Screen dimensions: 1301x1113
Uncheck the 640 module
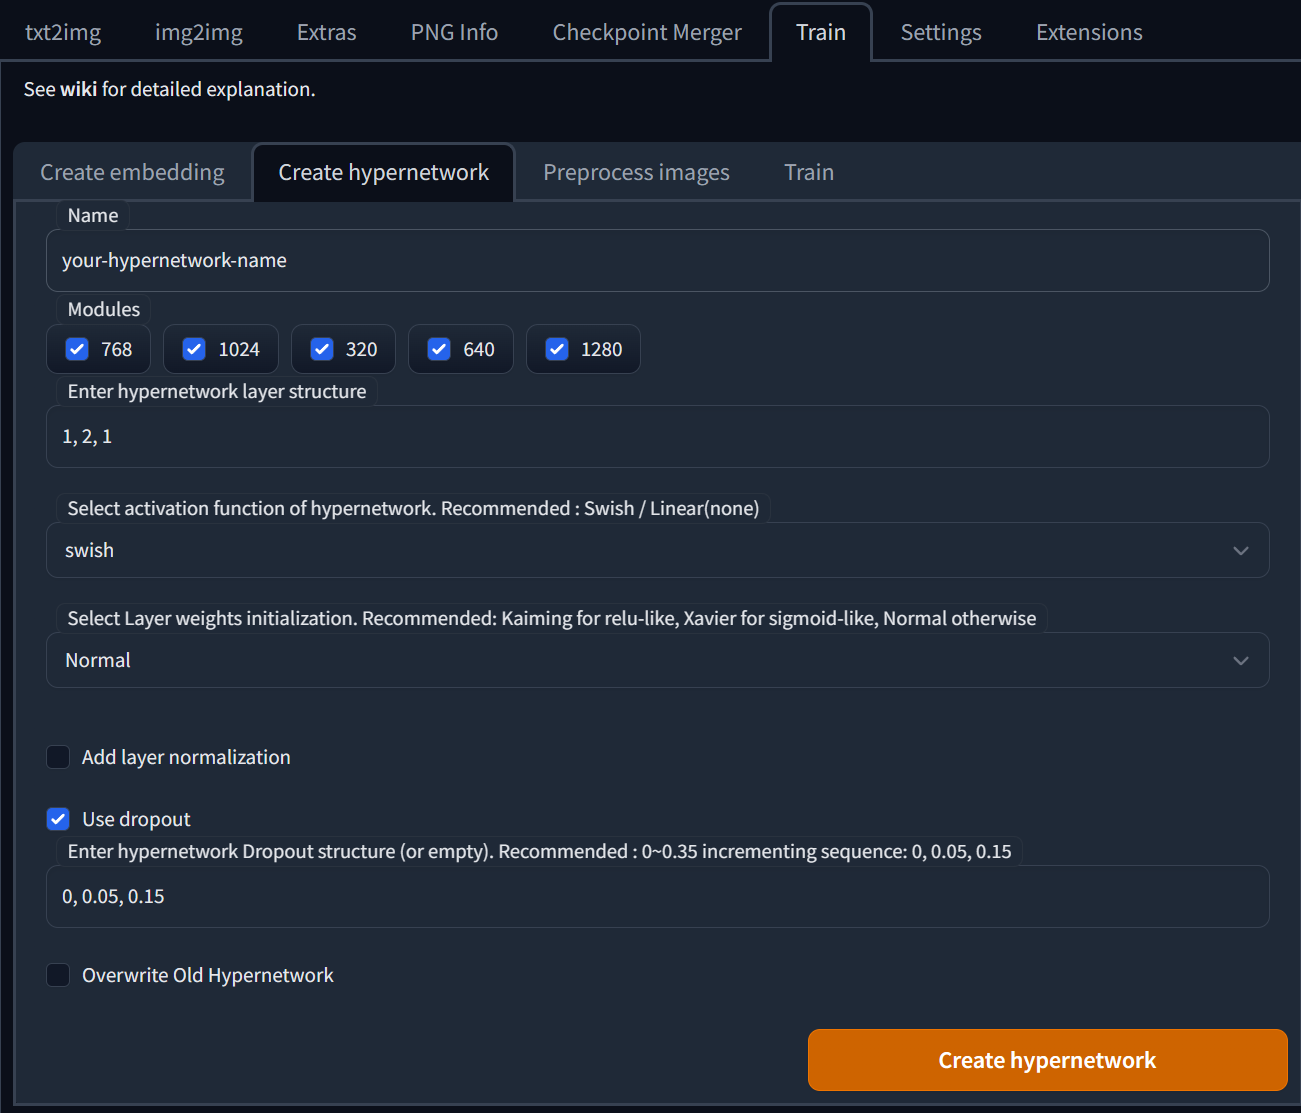tap(439, 349)
